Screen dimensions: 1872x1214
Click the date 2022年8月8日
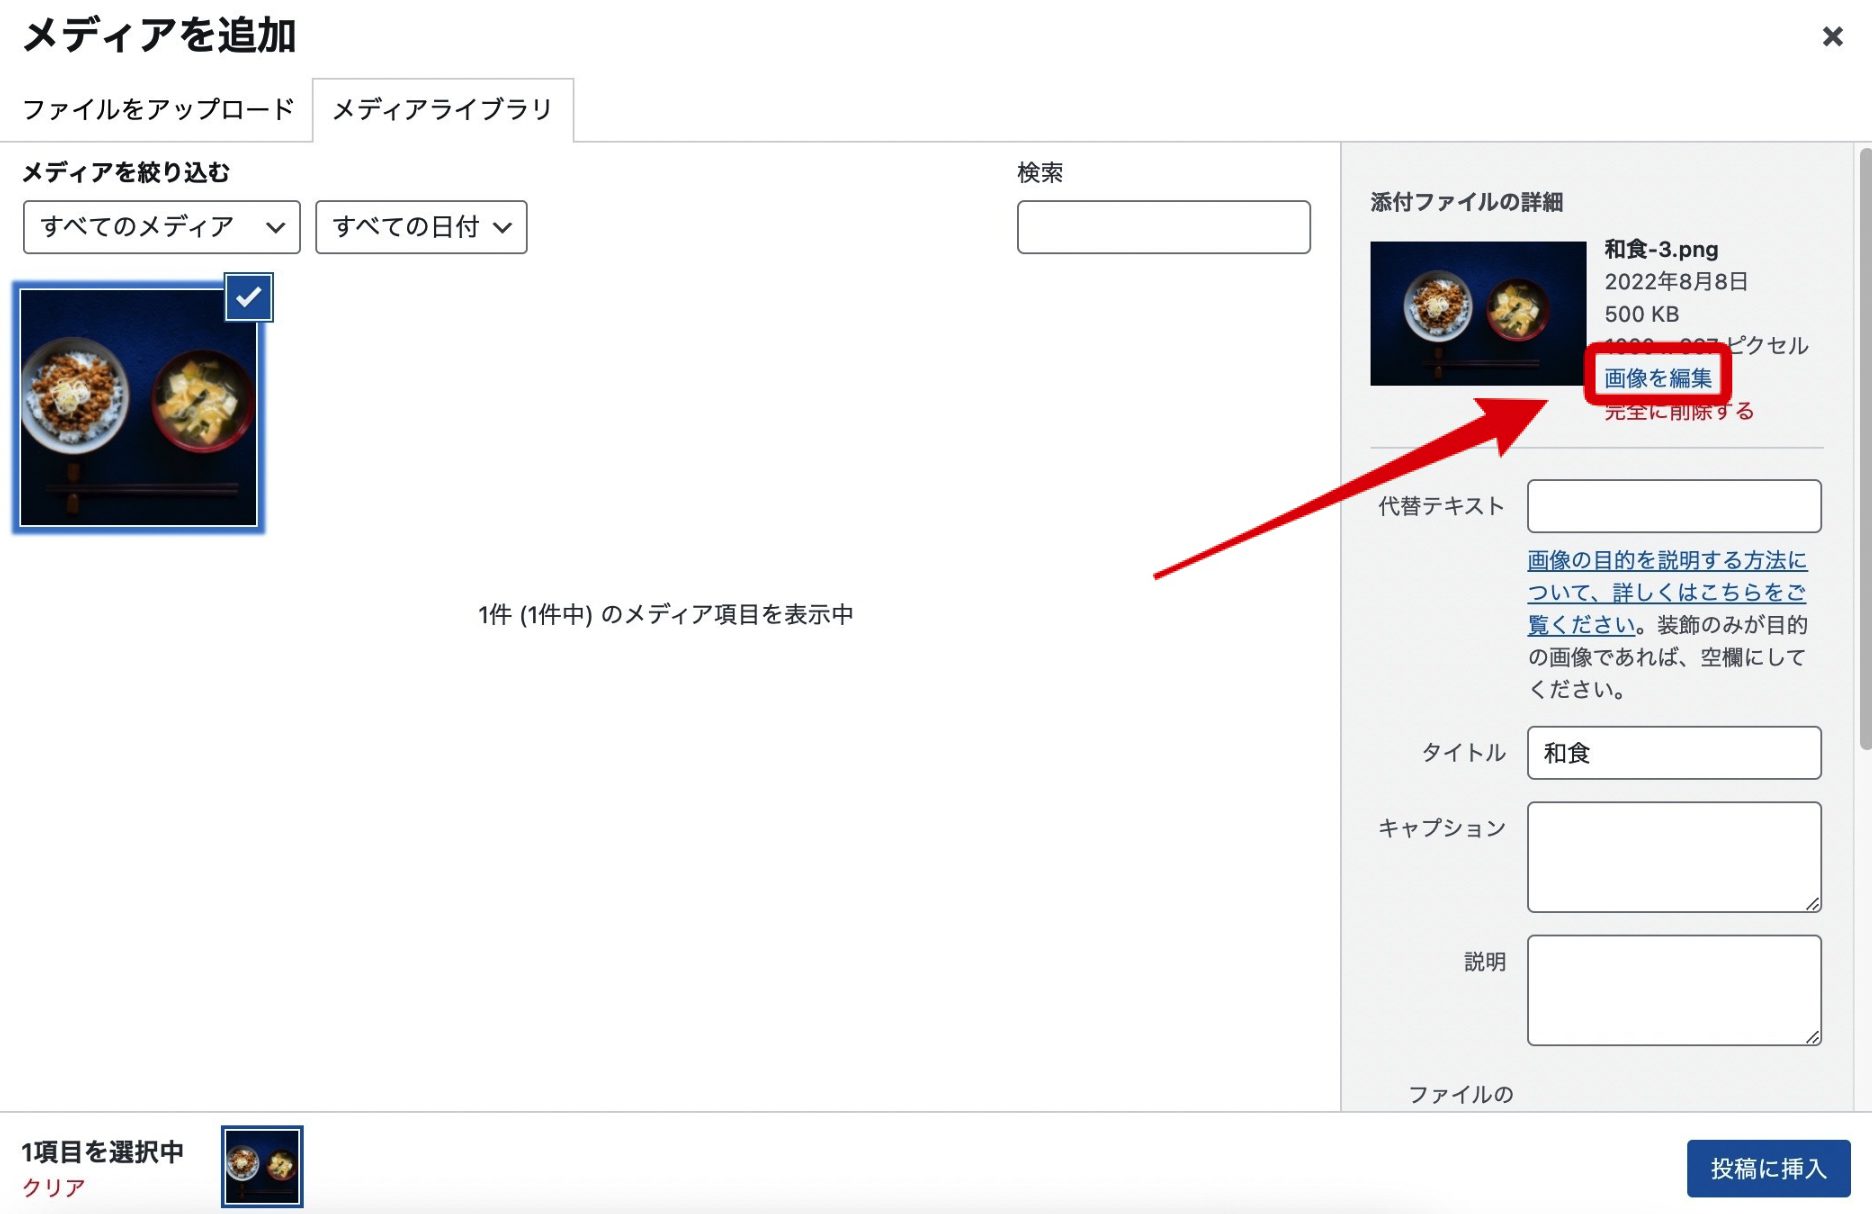click(1676, 281)
